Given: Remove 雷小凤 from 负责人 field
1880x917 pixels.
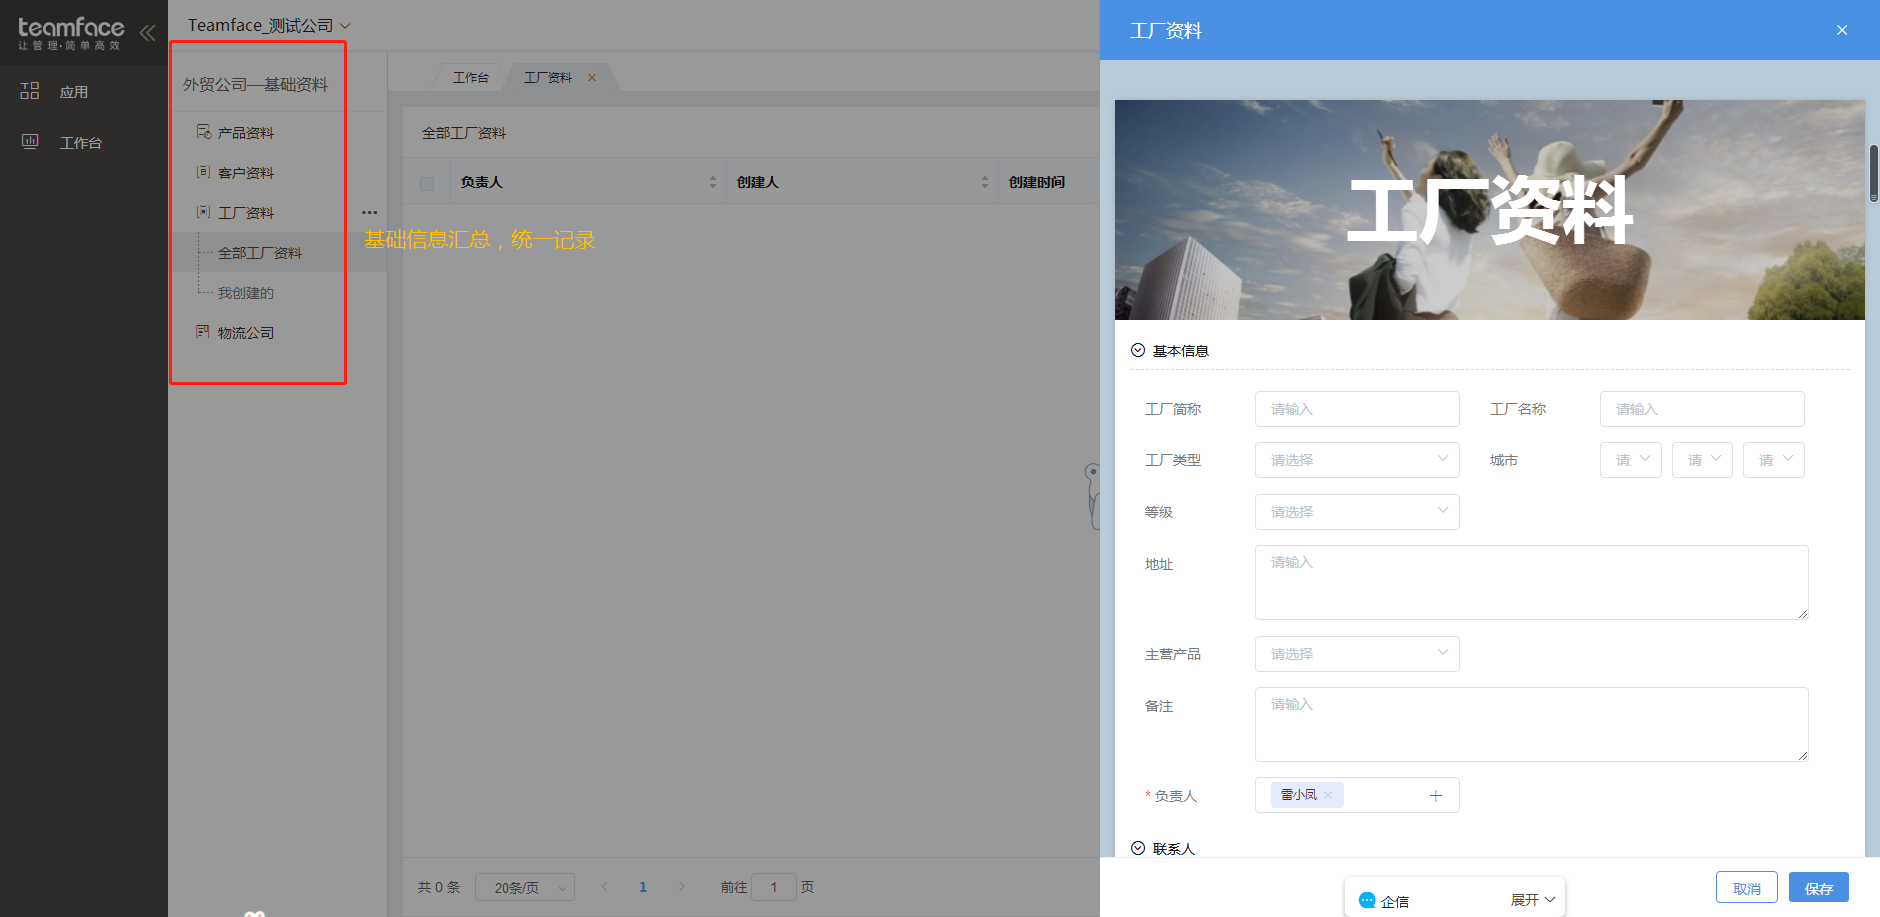Looking at the screenshot, I should click(x=1328, y=796).
